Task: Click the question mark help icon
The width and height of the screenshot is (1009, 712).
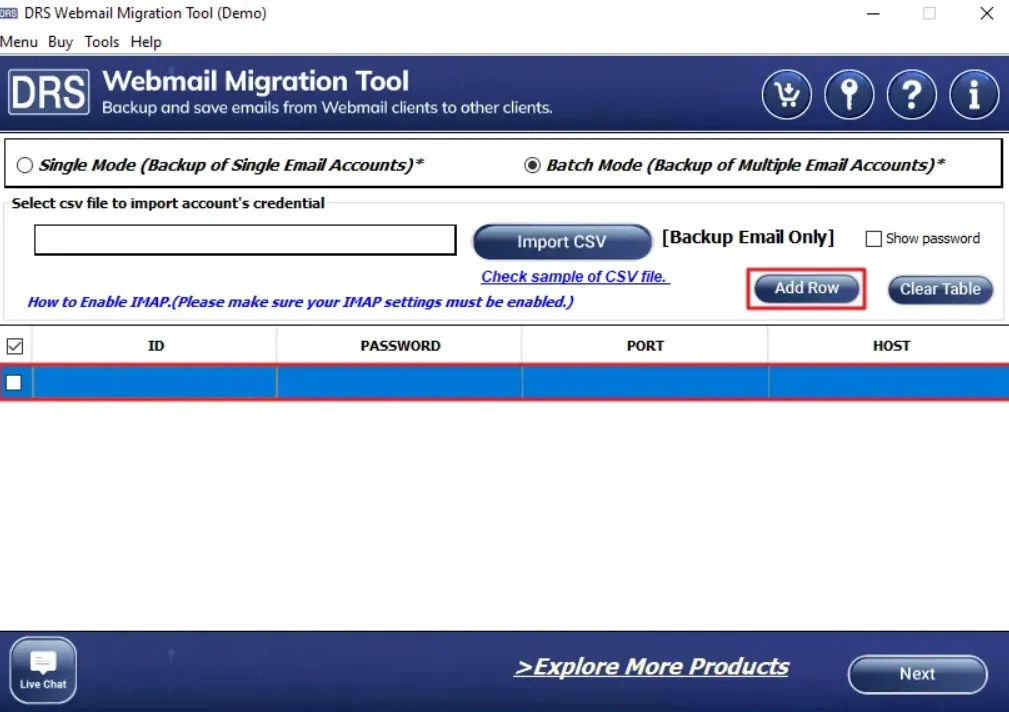Action: 911,96
